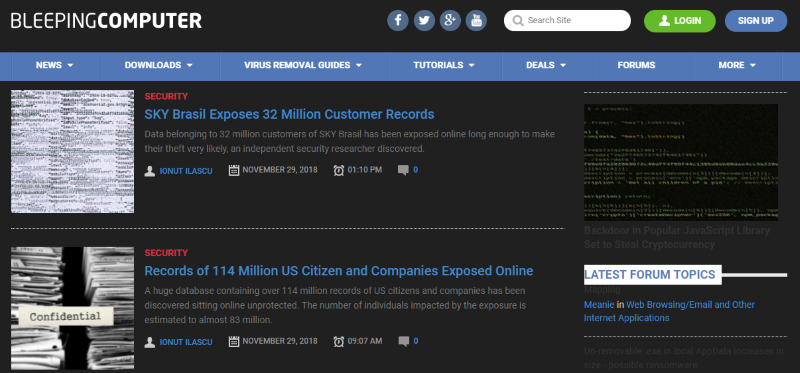The width and height of the screenshot is (800, 373).
Task: Open comment count for SKY Brasil article
Action: pos(415,170)
